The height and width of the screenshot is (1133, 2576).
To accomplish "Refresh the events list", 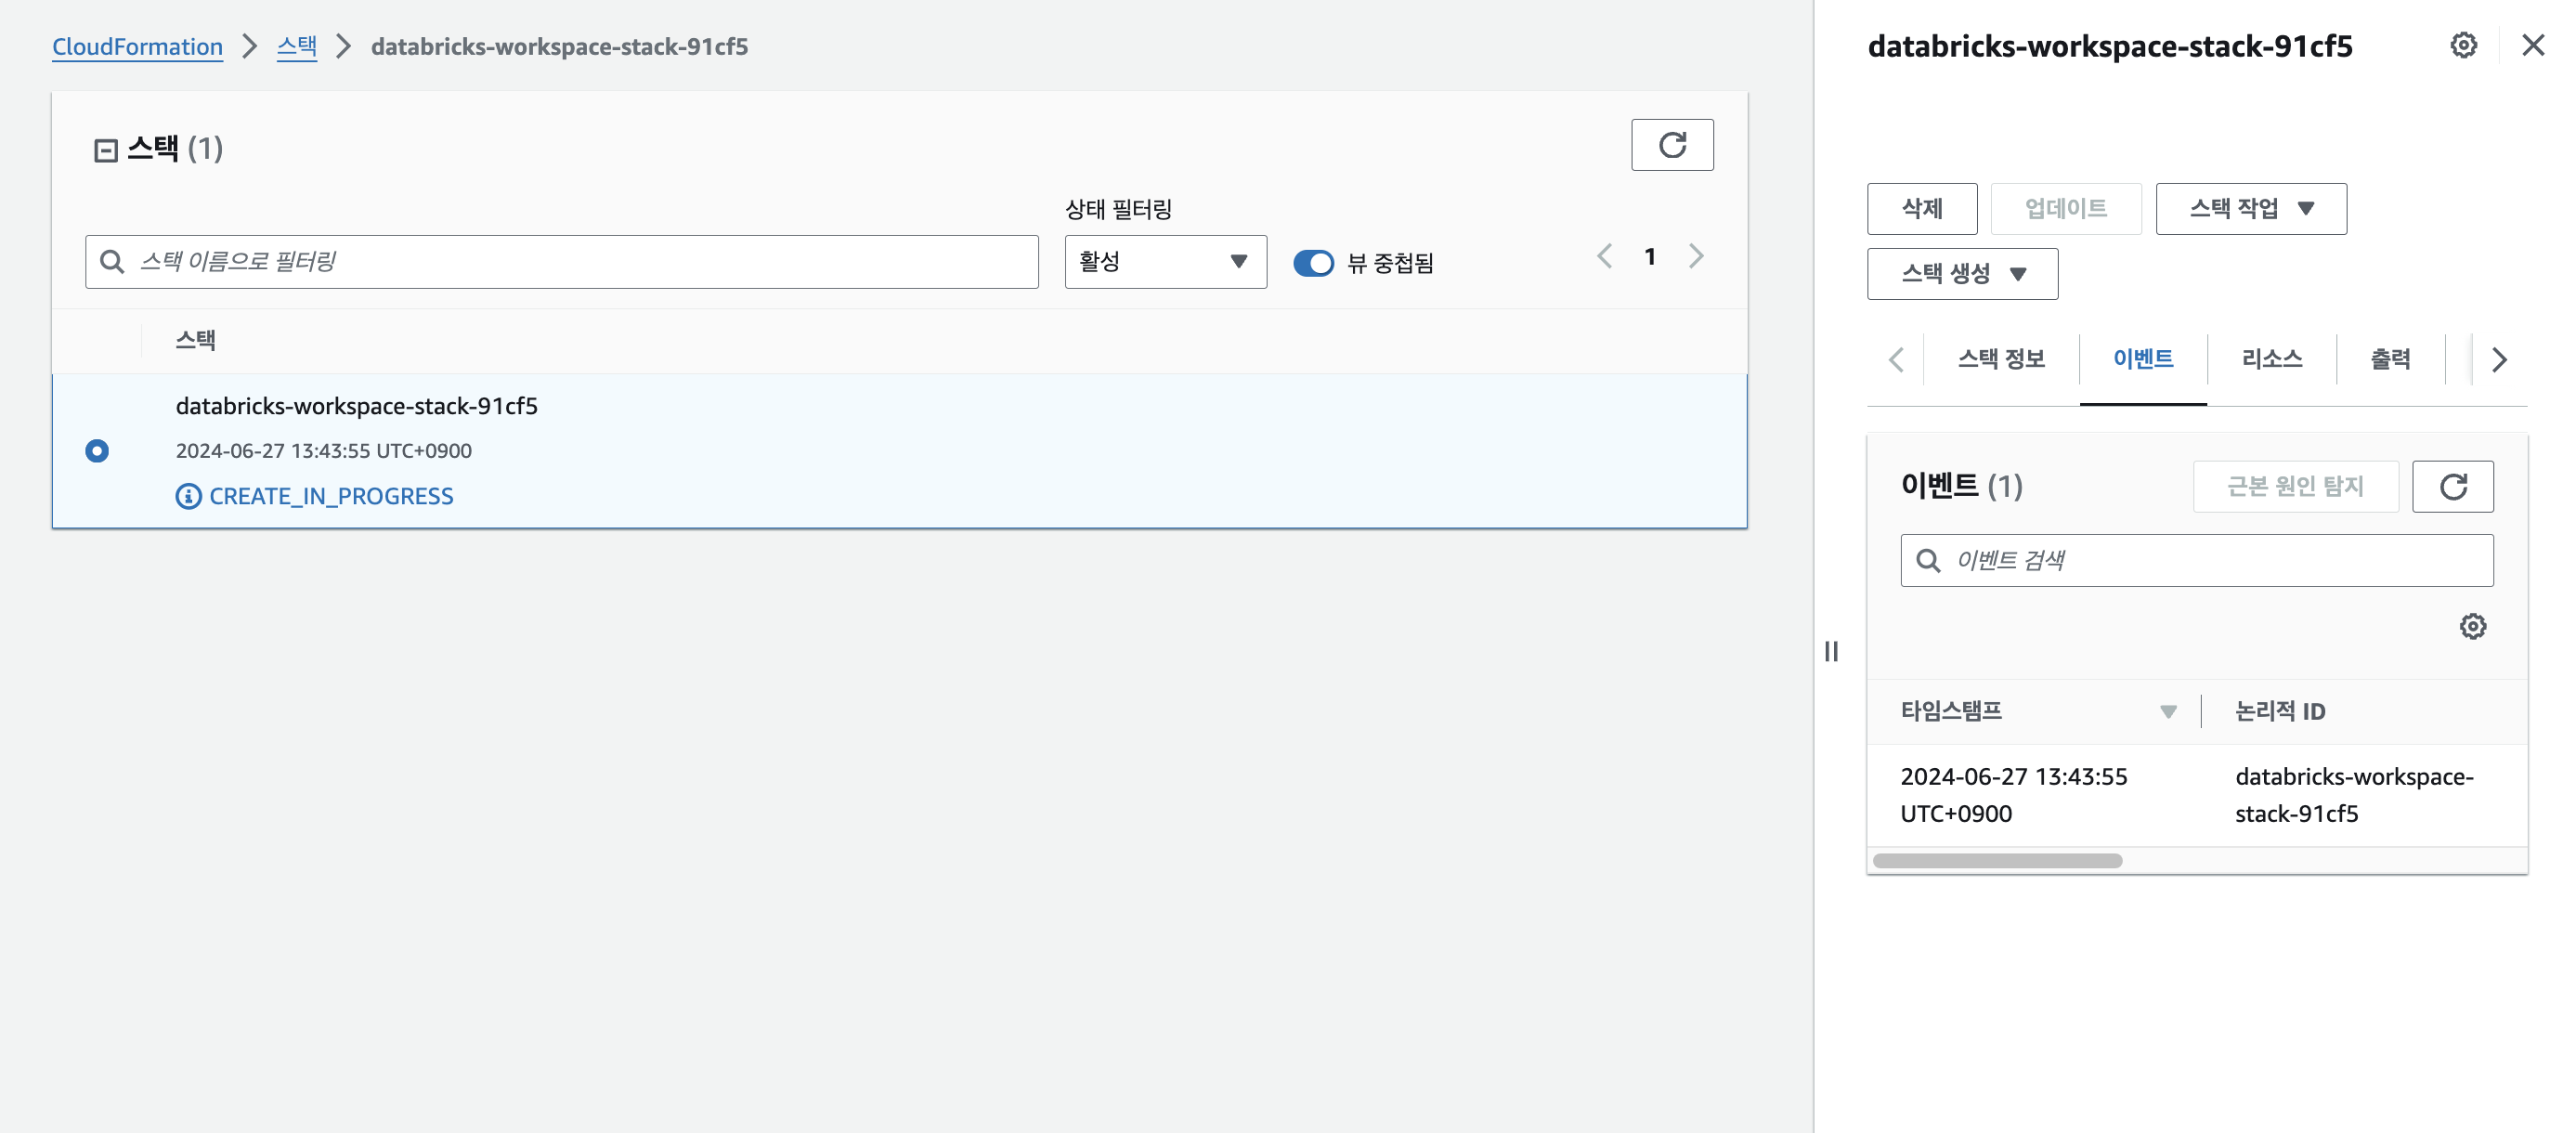I will click(2452, 487).
